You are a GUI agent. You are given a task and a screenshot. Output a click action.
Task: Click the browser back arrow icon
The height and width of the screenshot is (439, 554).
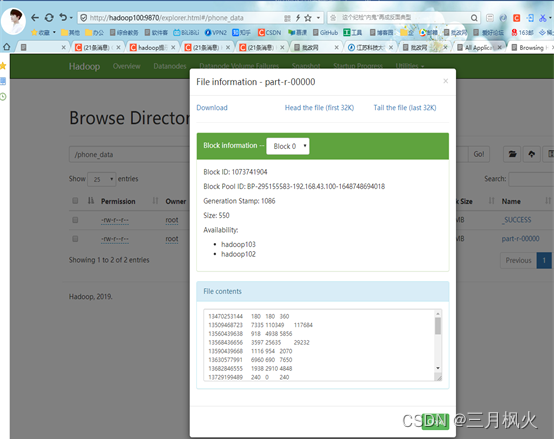click(35, 18)
